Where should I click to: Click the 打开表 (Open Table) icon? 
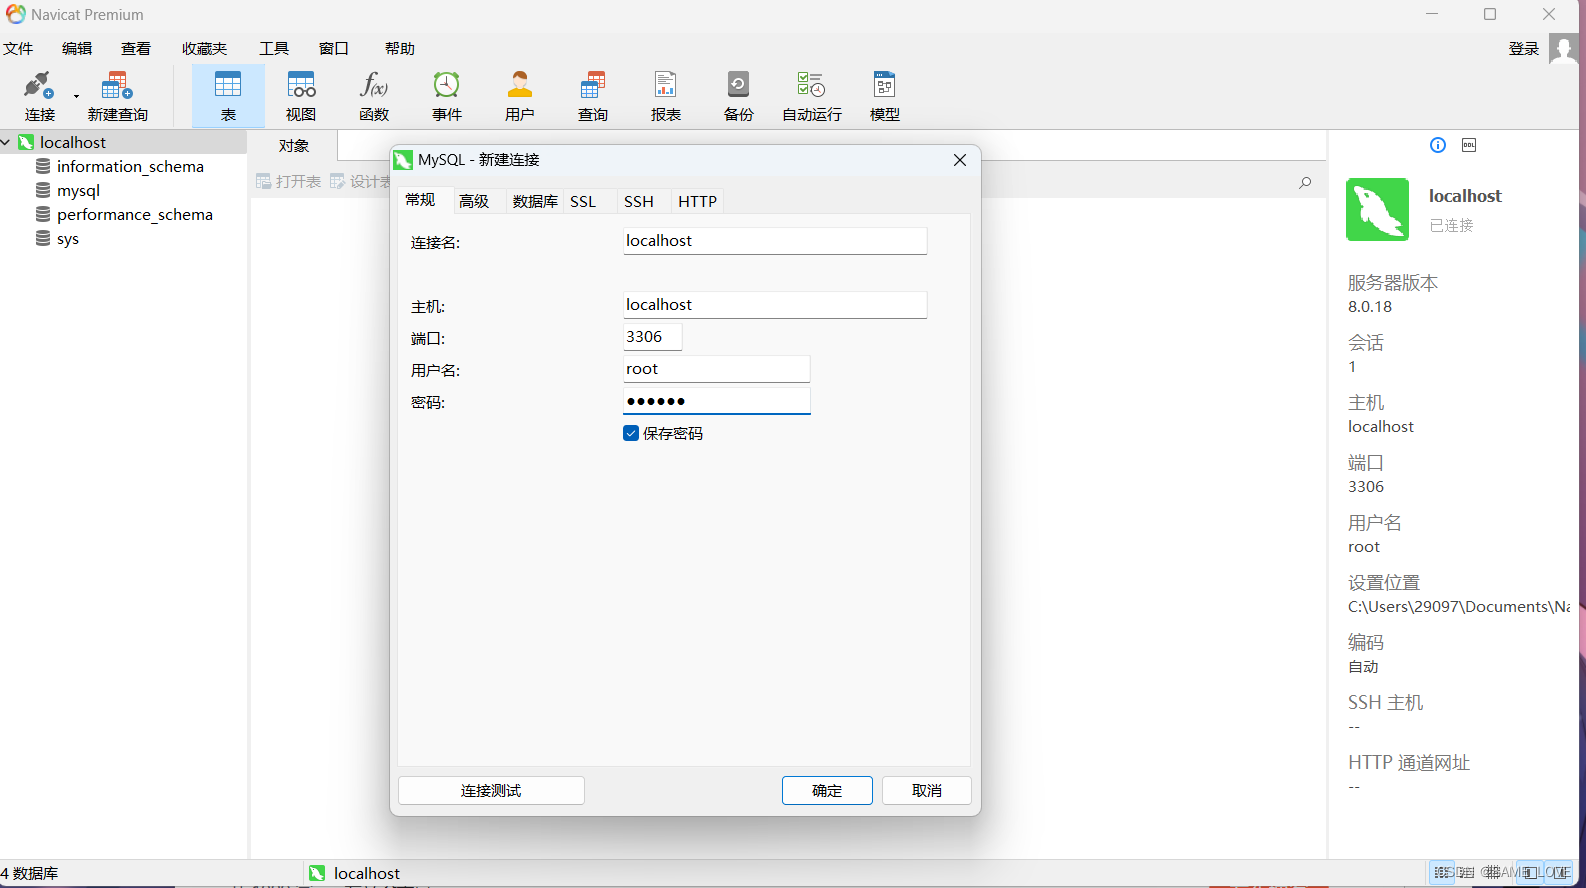[x=289, y=181]
